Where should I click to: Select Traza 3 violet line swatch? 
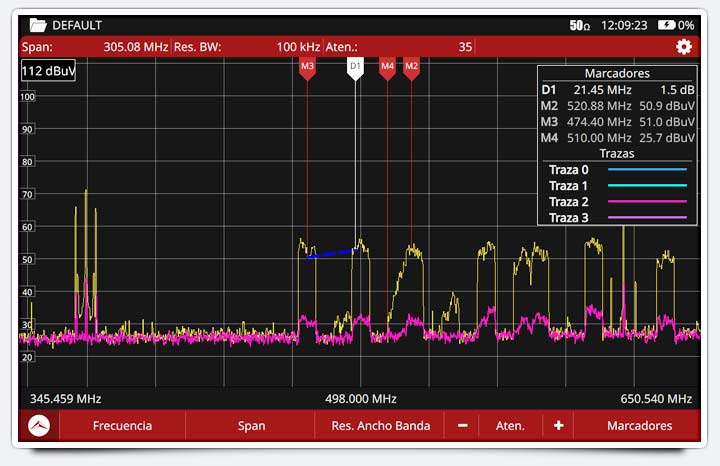point(647,217)
